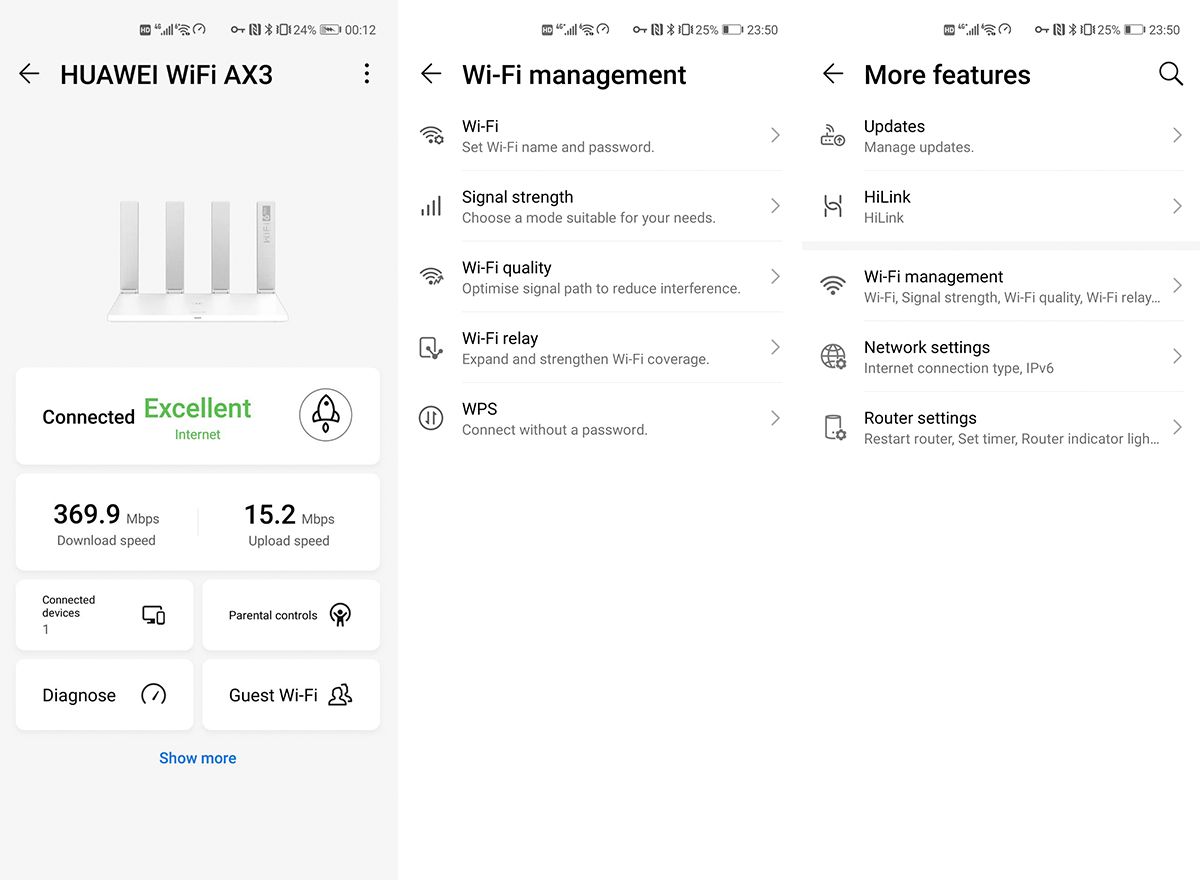Tap the Wi-Fi quality icon
Image resolution: width=1200 pixels, height=880 pixels.
431,277
